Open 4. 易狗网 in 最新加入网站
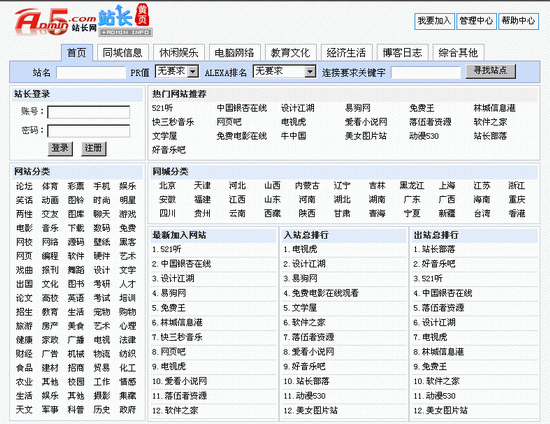This screenshot has height=424, width=550. (169, 293)
